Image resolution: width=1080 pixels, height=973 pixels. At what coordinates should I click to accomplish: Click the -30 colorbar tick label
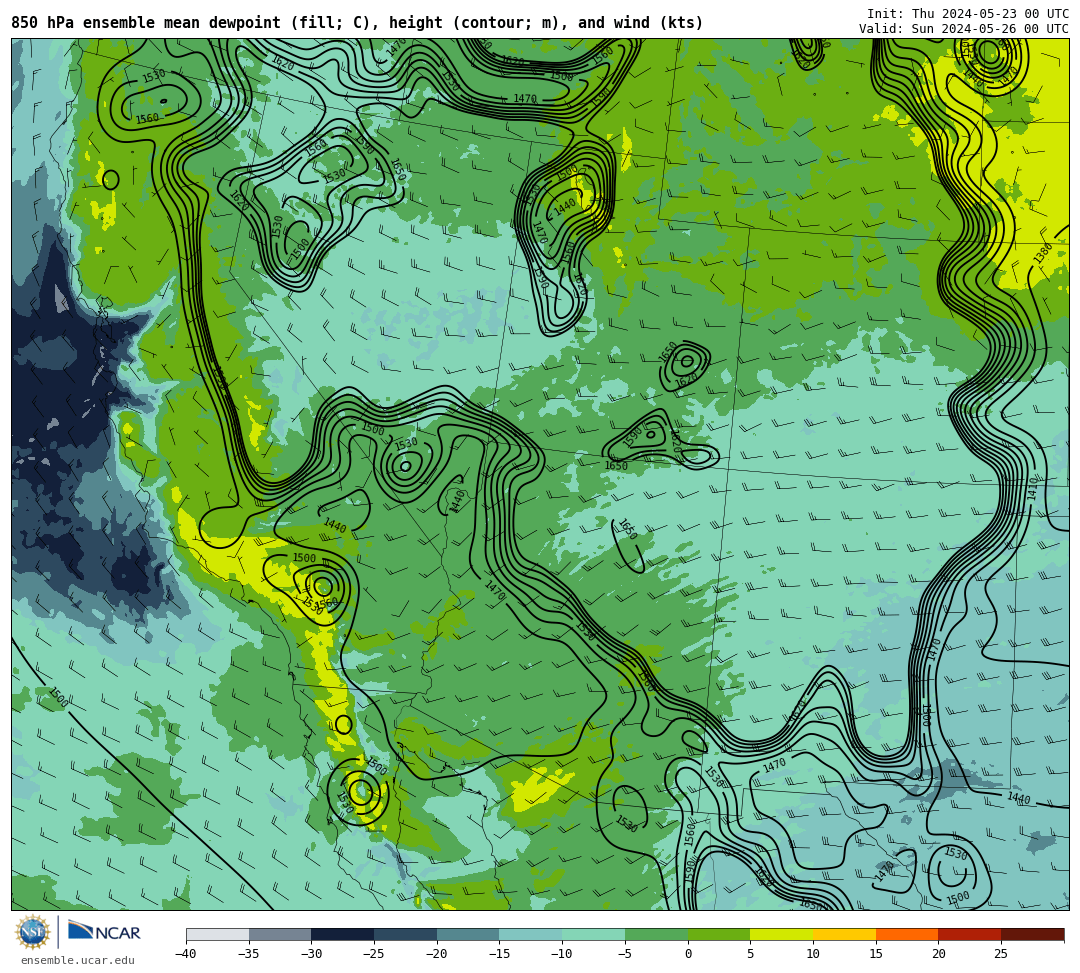click(311, 954)
